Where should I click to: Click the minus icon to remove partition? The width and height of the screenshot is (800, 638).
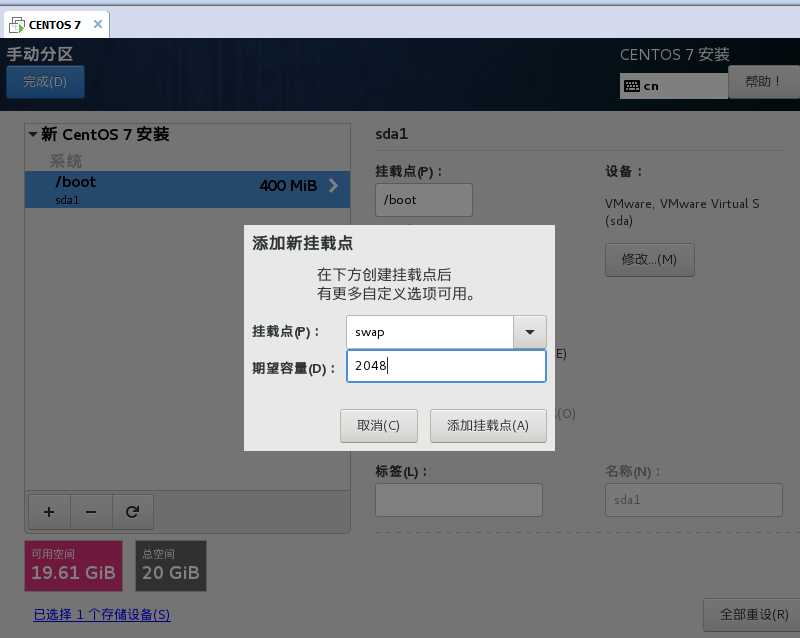click(91, 512)
